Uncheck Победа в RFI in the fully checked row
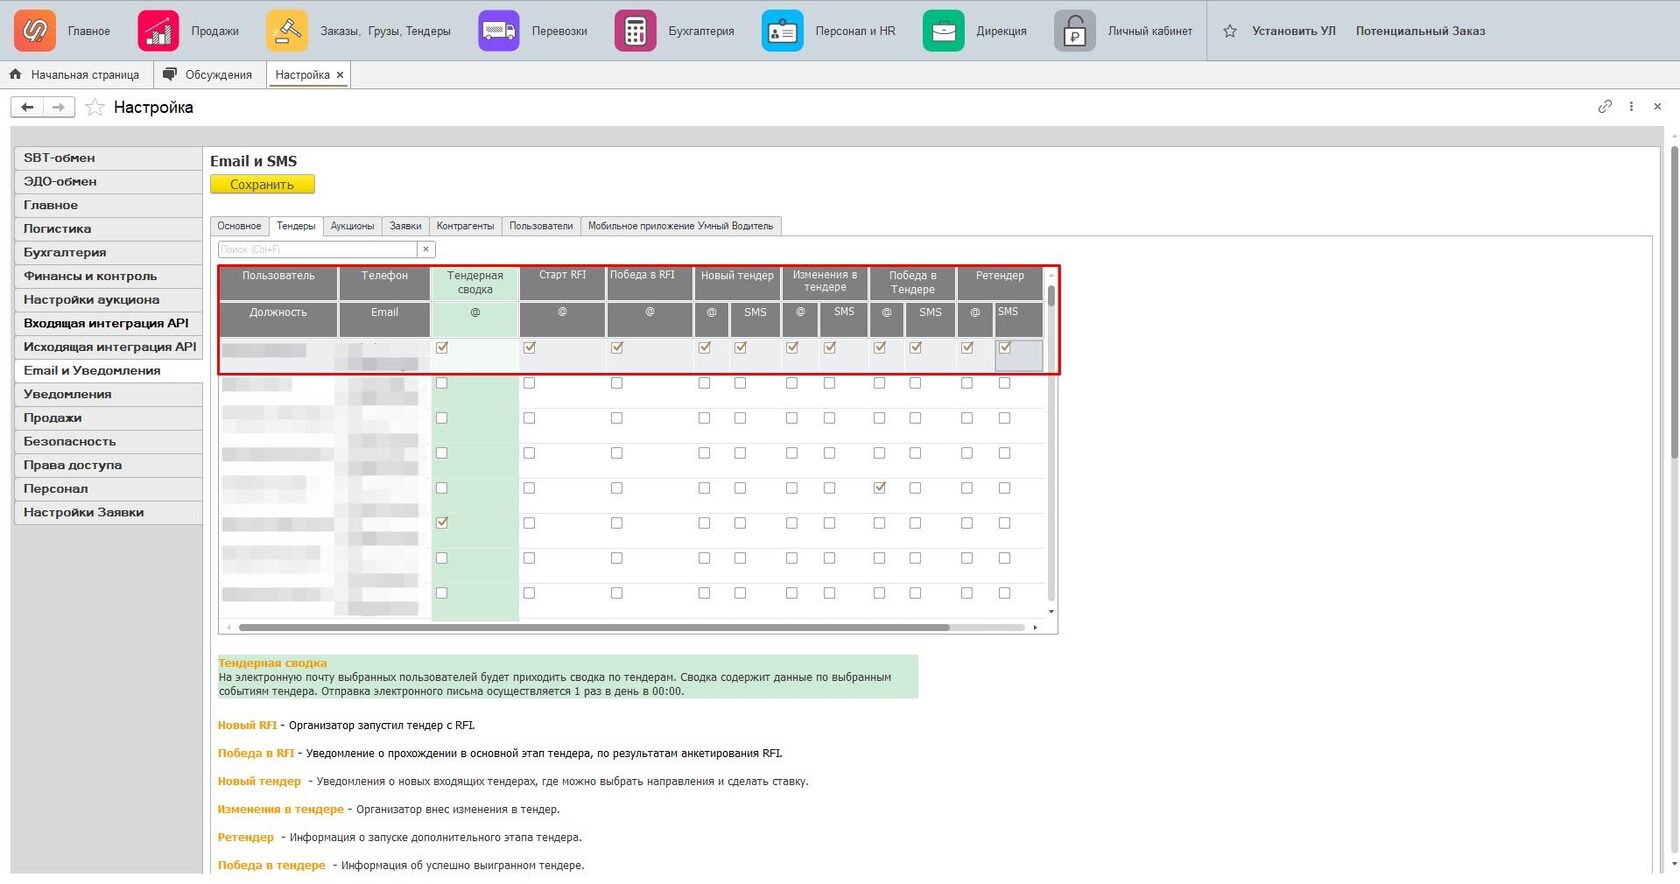The width and height of the screenshot is (1680, 884). point(617,347)
